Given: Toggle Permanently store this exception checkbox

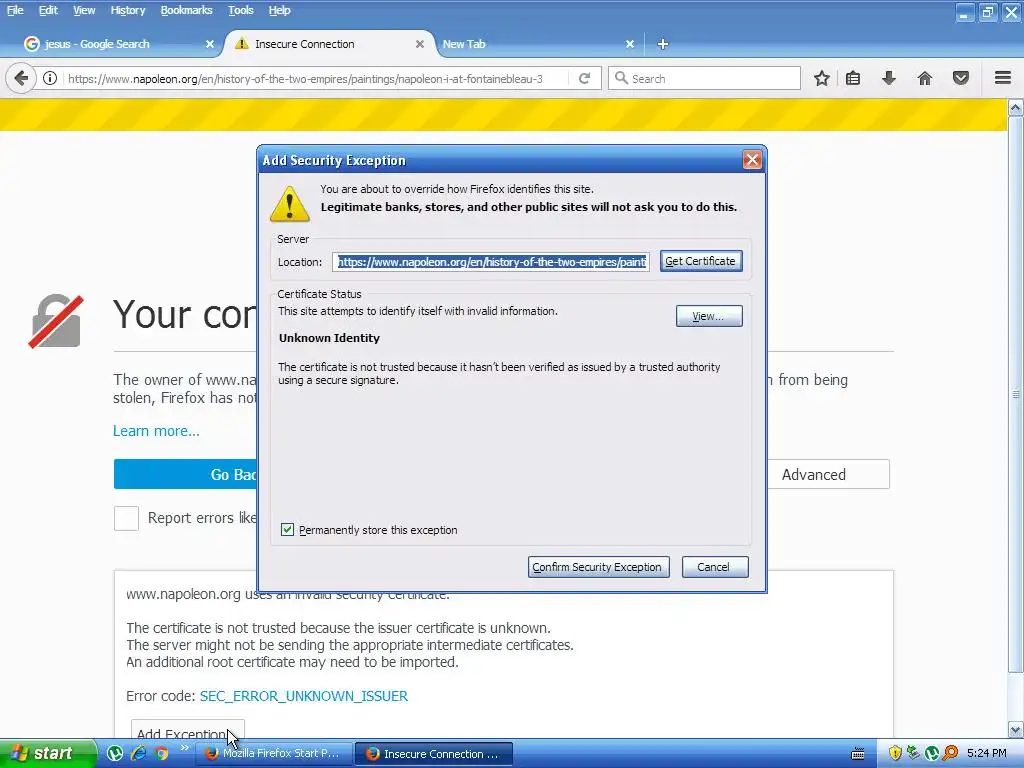Looking at the screenshot, I should (x=287, y=530).
